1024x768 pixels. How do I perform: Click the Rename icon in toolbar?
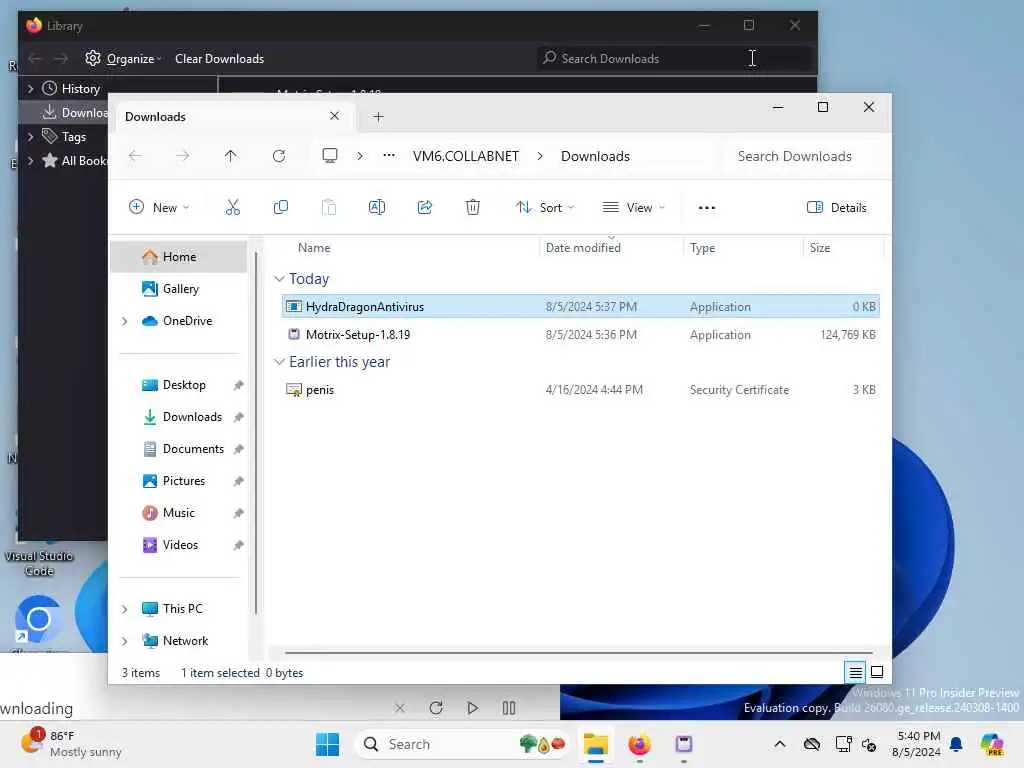[377, 208]
